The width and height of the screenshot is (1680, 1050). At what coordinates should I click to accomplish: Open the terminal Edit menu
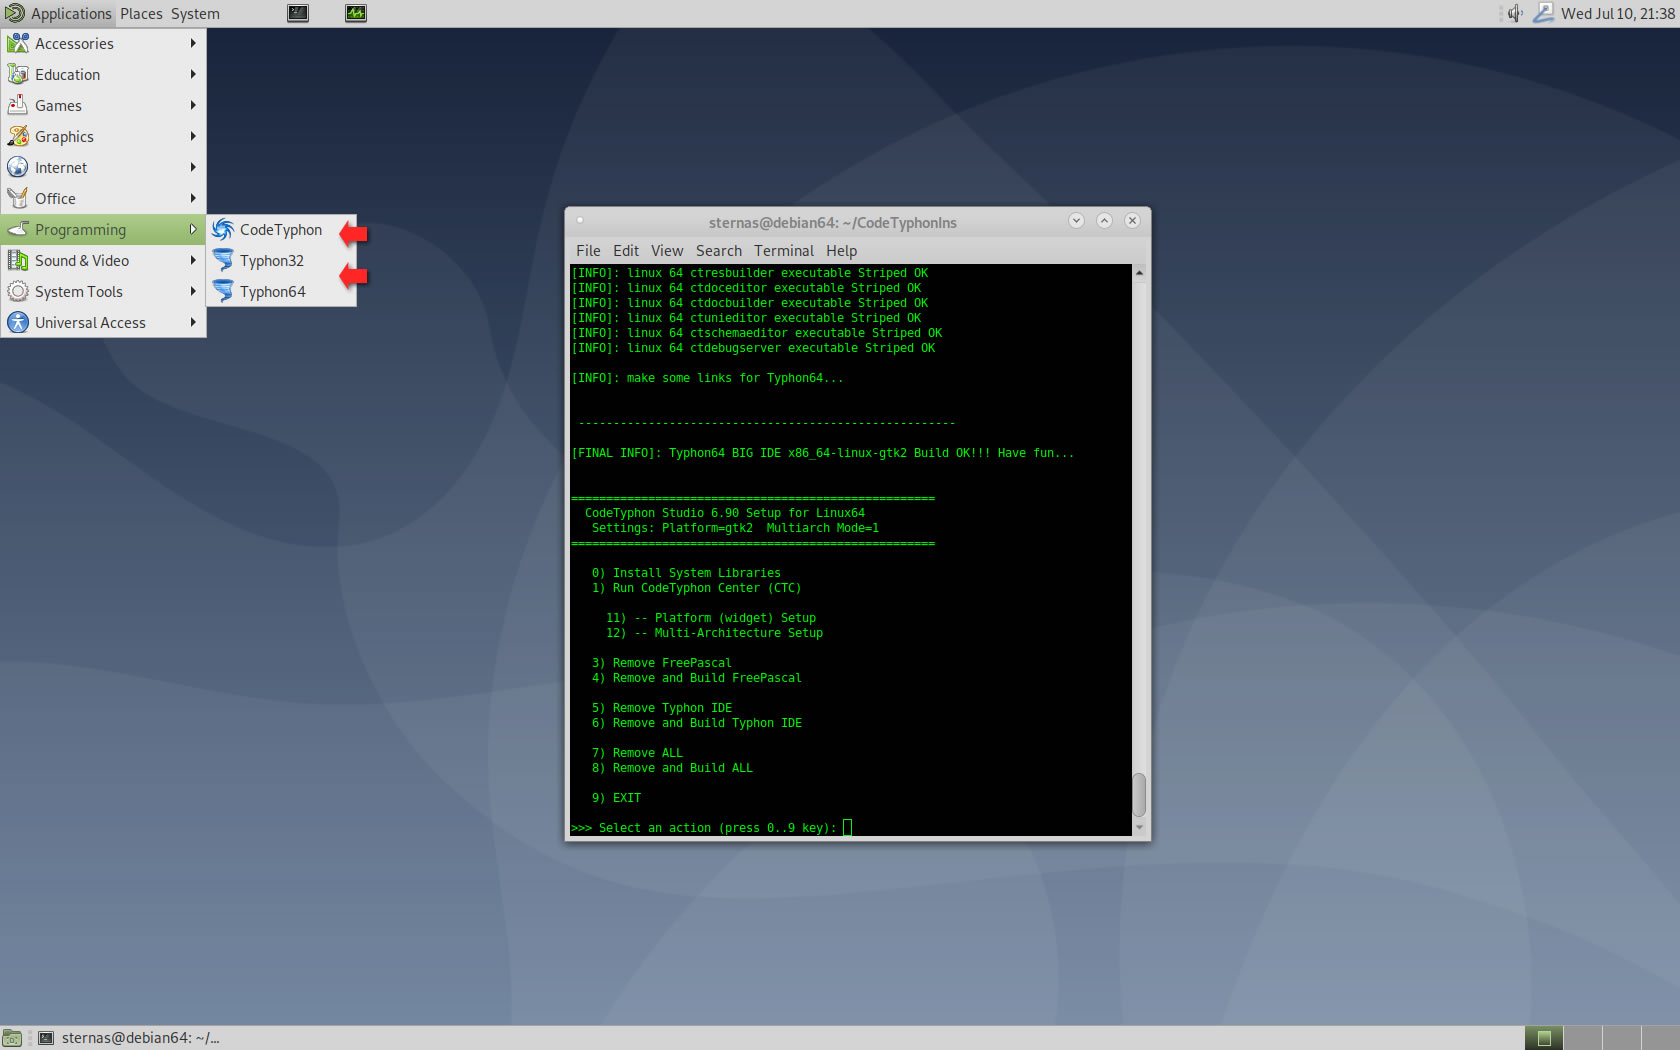(626, 251)
